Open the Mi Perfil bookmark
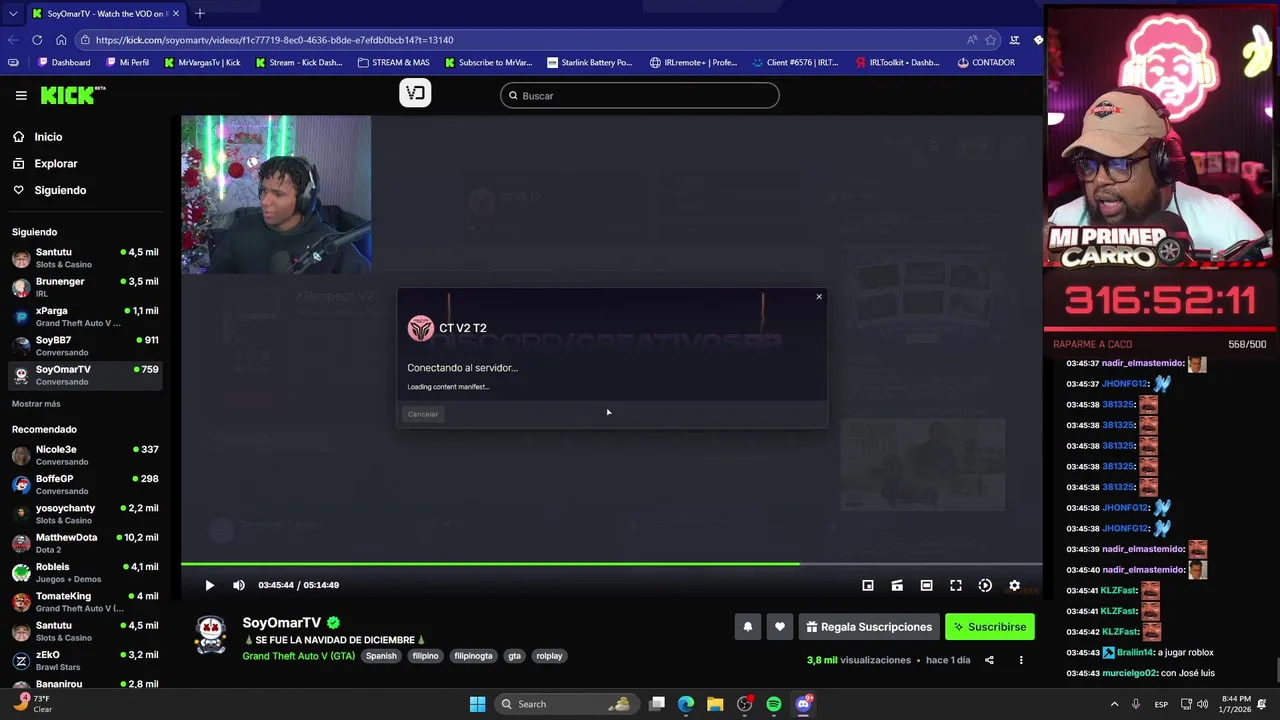The image size is (1280, 720). [x=126, y=62]
